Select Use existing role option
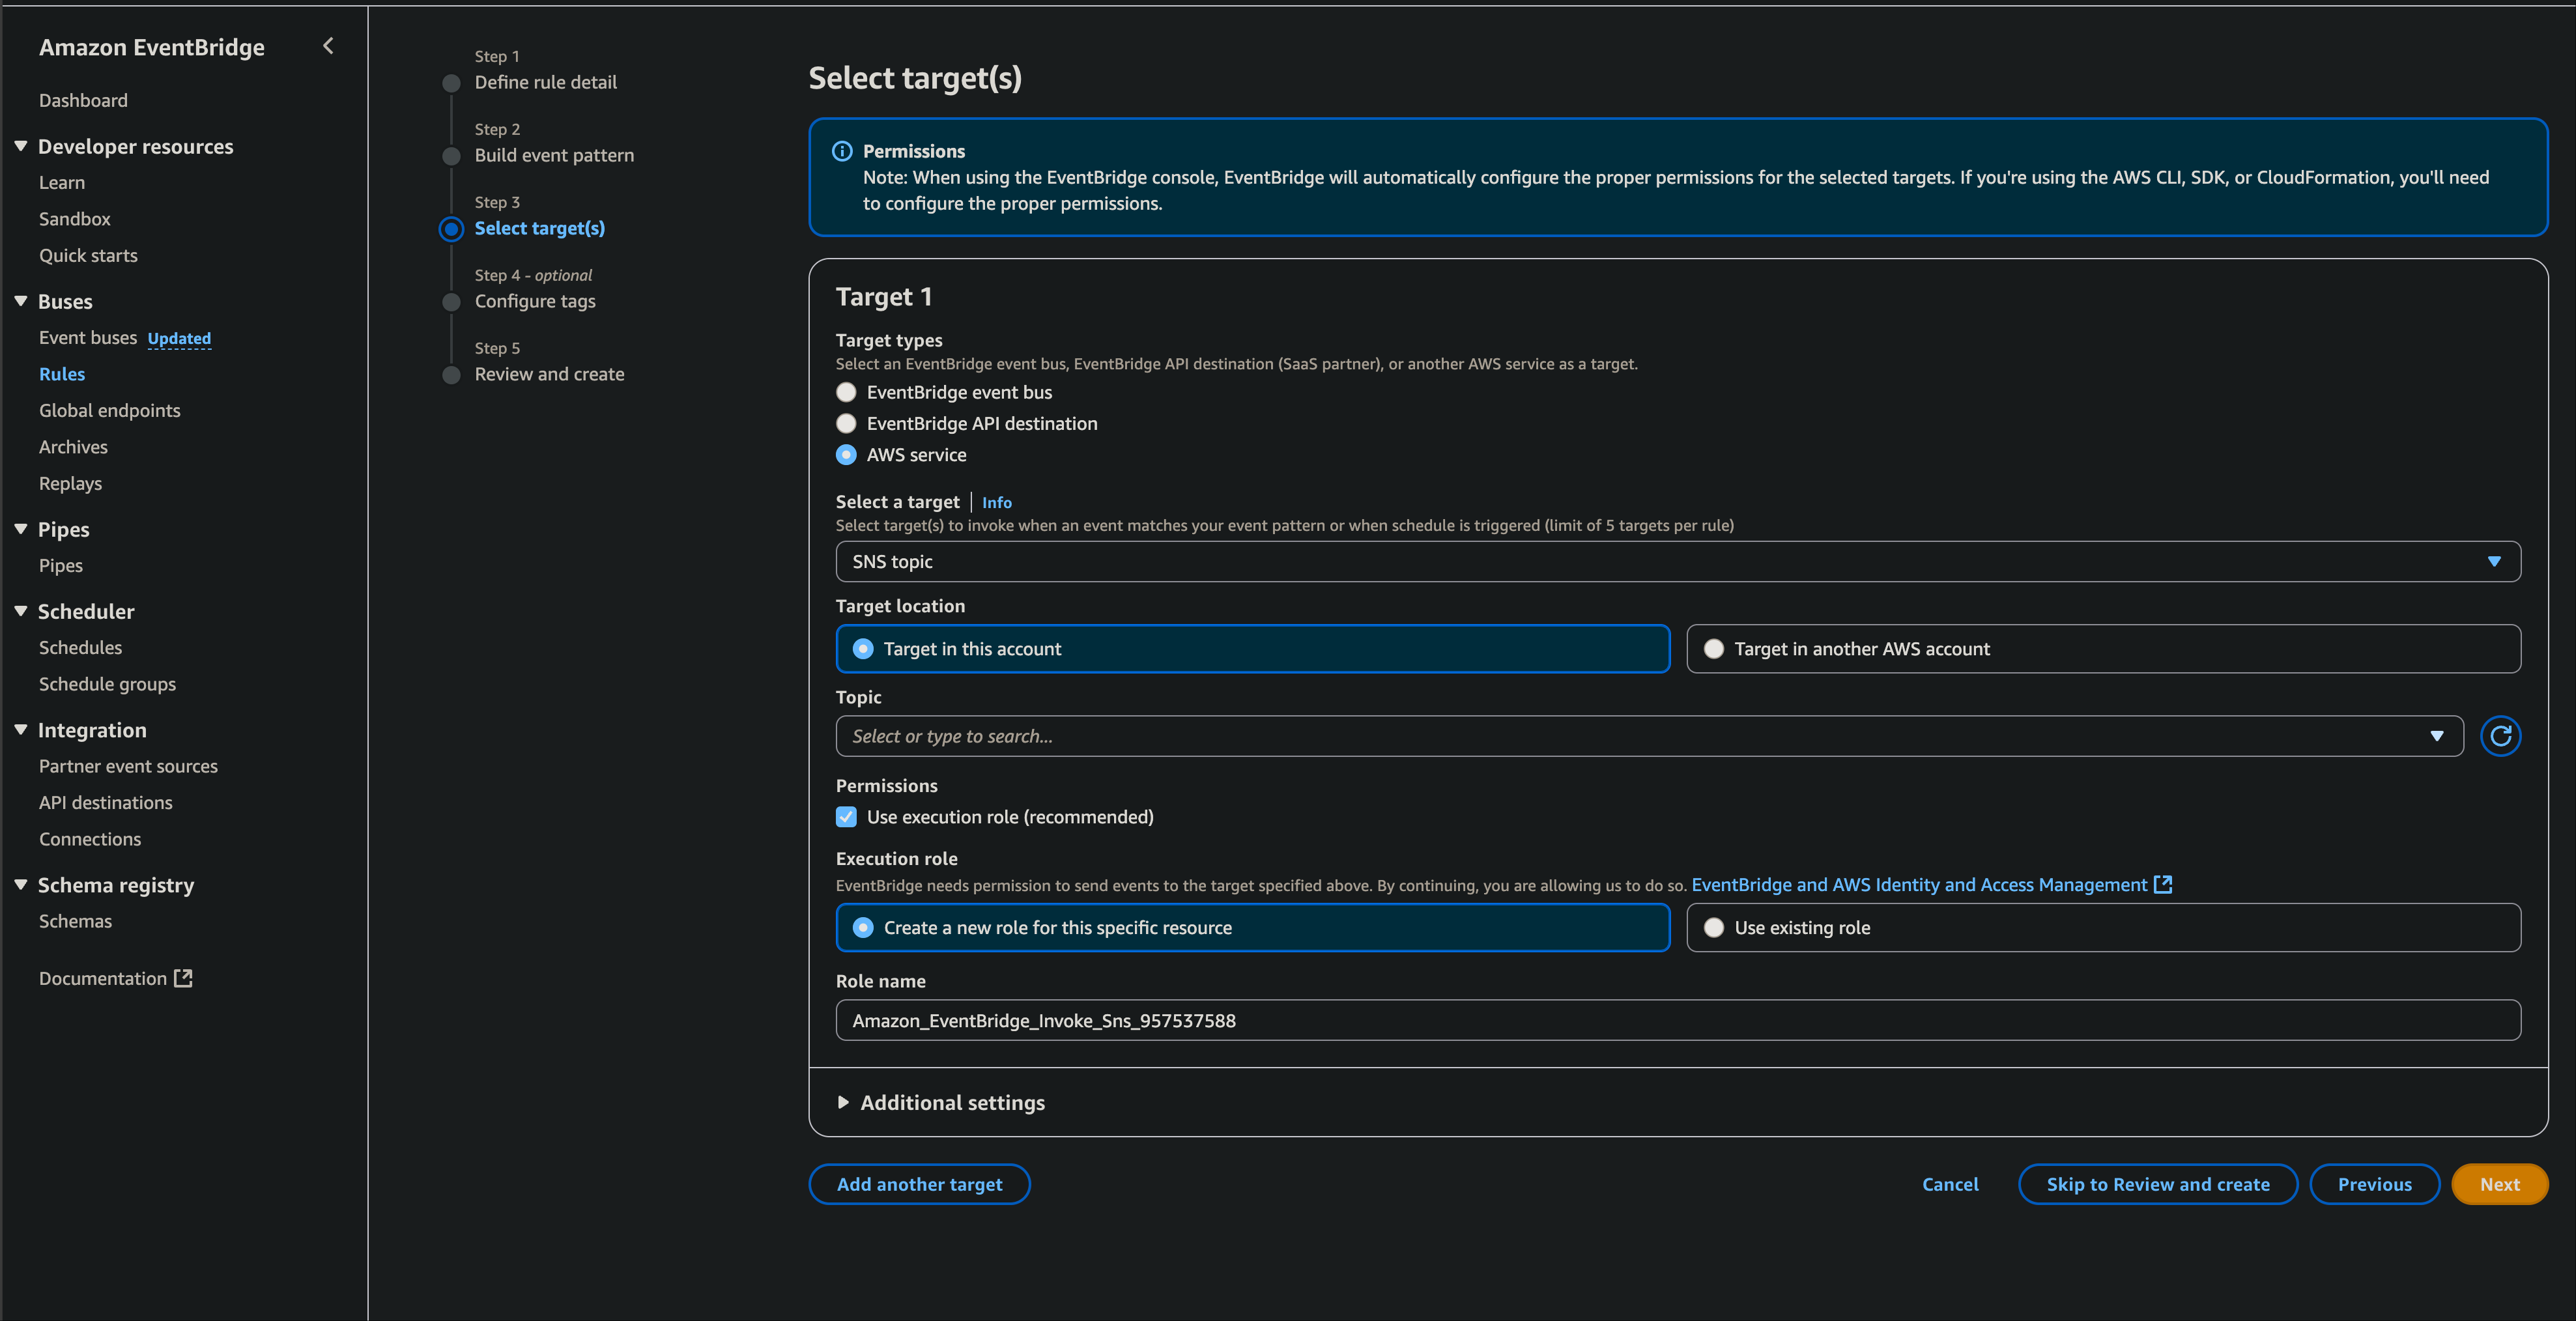2576x1321 pixels. click(x=2103, y=927)
